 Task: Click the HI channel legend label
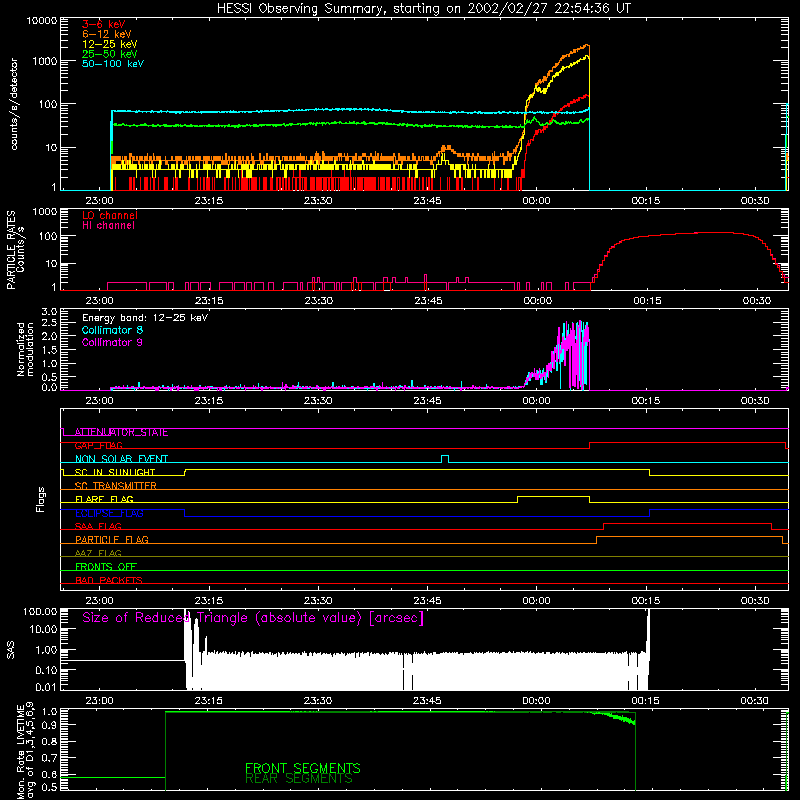[x=109, y=226]
